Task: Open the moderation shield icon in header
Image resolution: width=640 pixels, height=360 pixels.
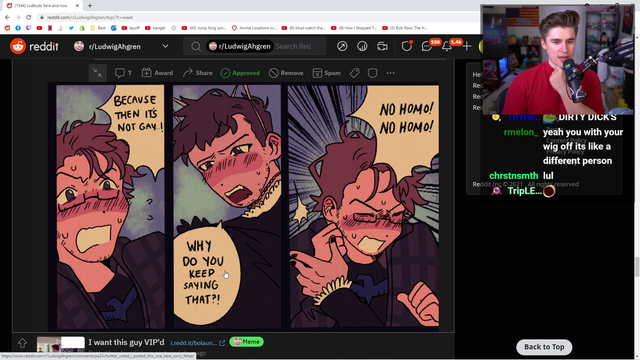Action: coord(407,46)
